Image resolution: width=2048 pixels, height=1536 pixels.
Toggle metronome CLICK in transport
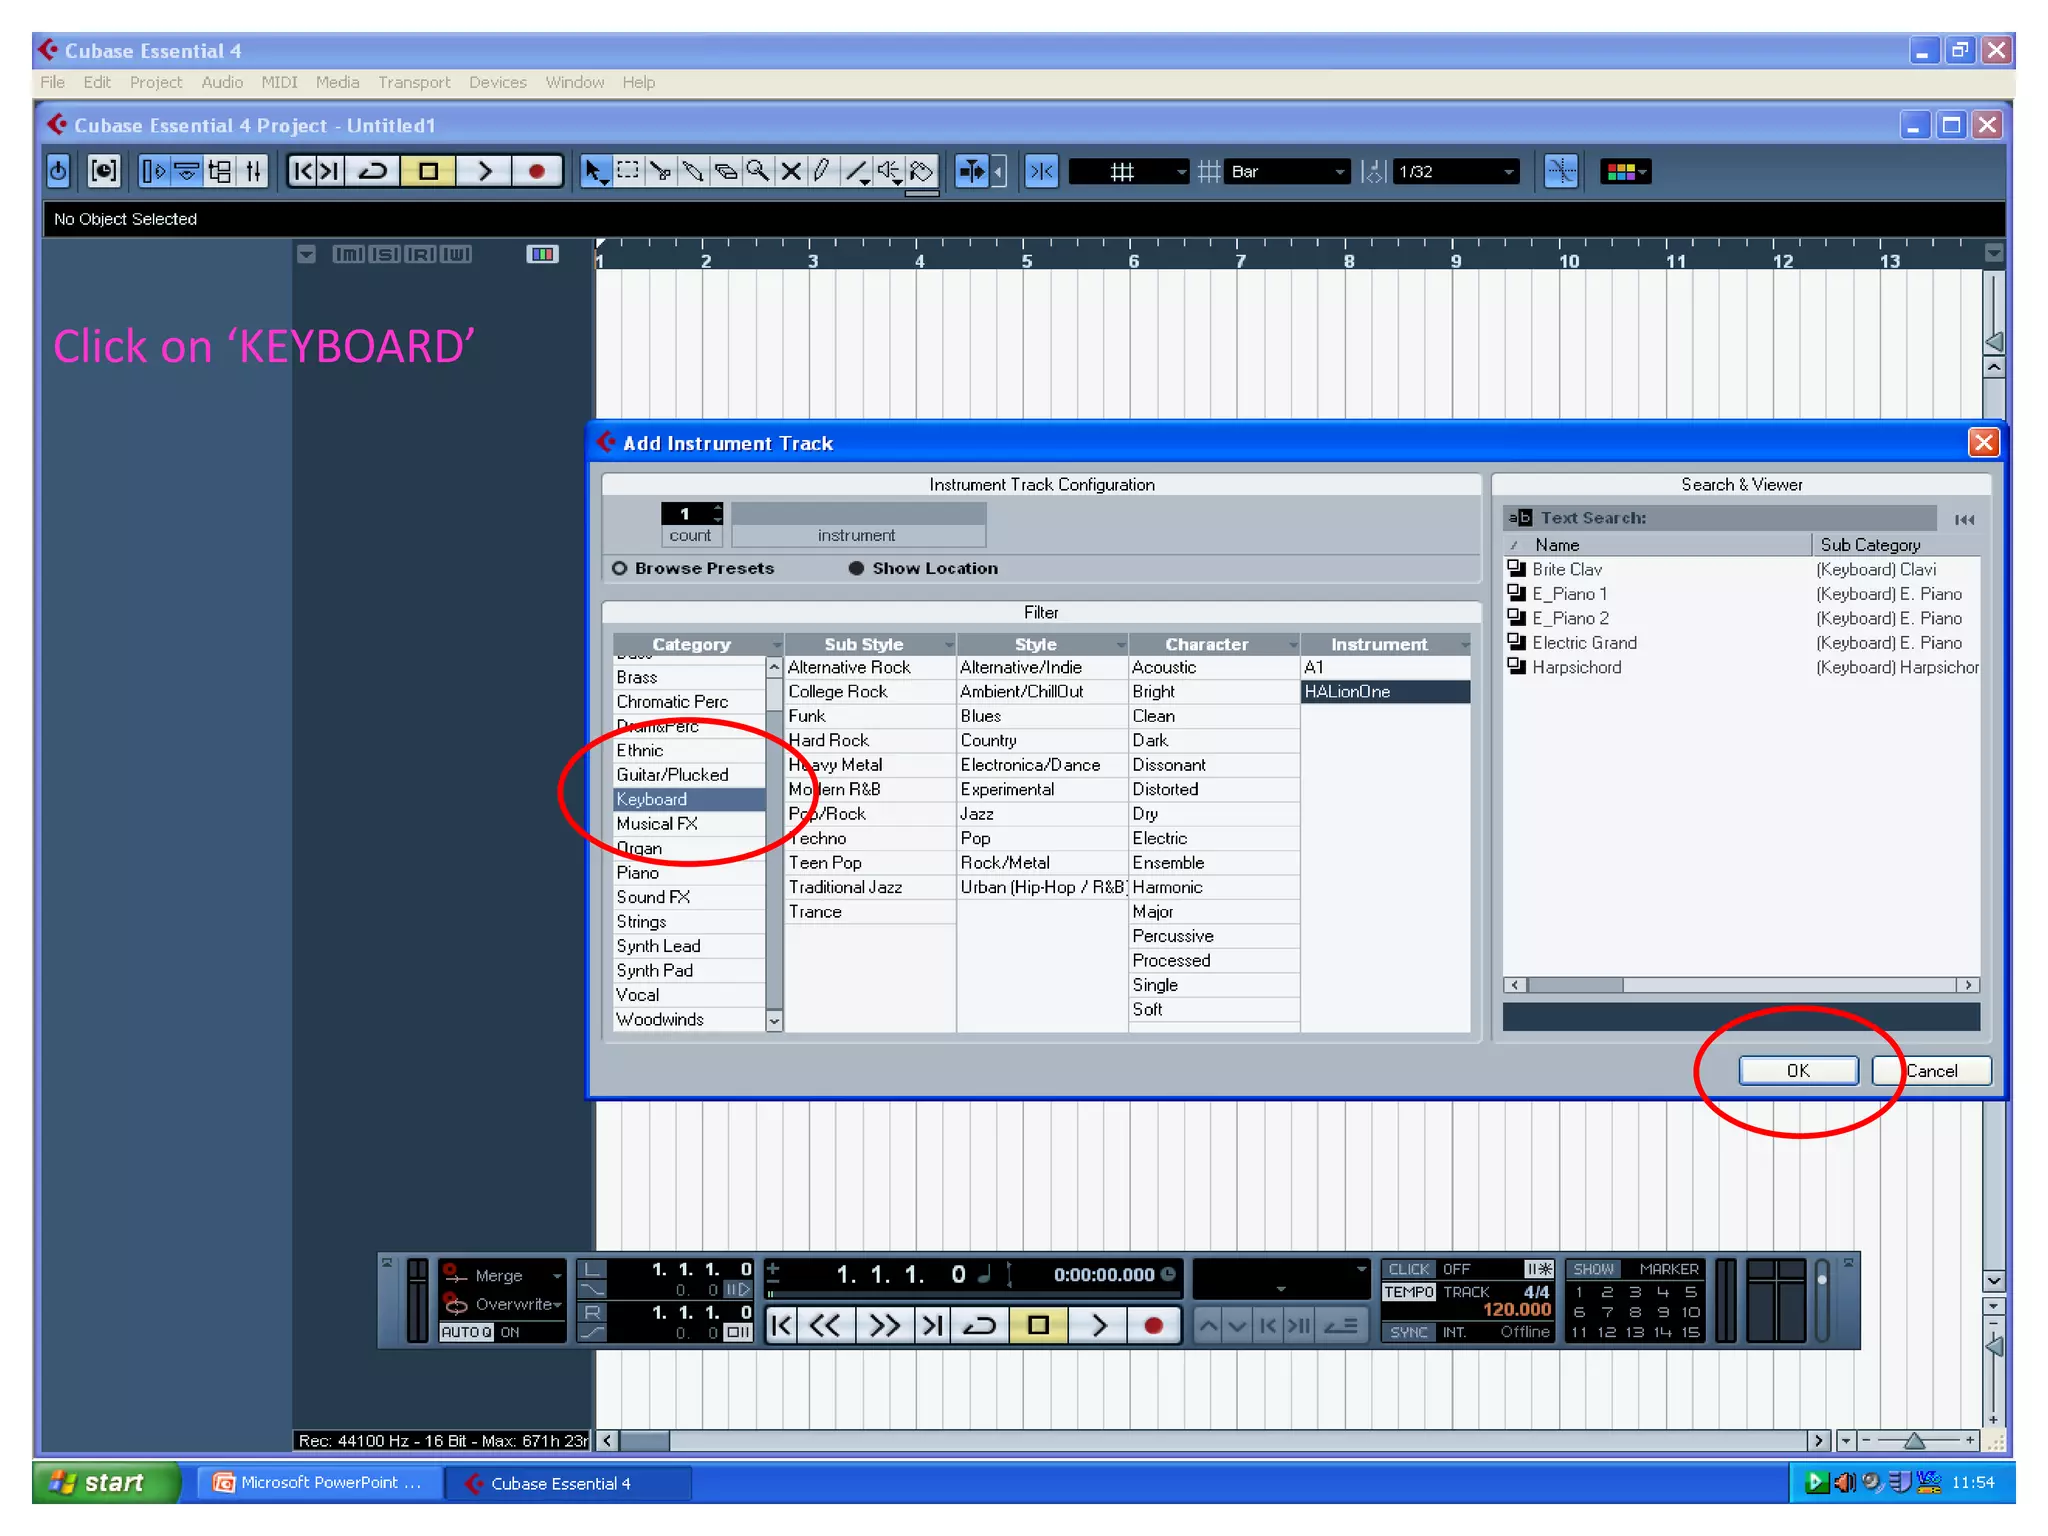point(1408,1269)
